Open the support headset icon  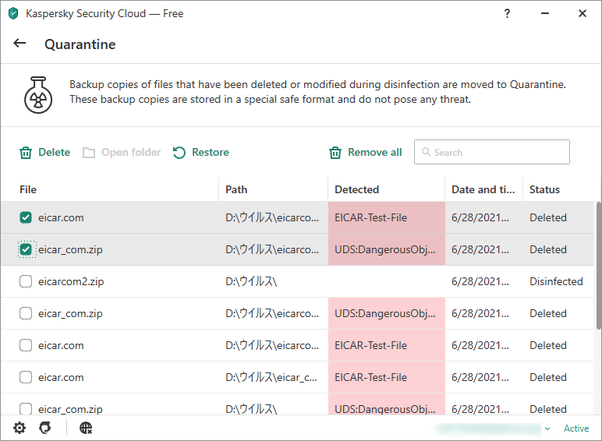coord(45,428)
